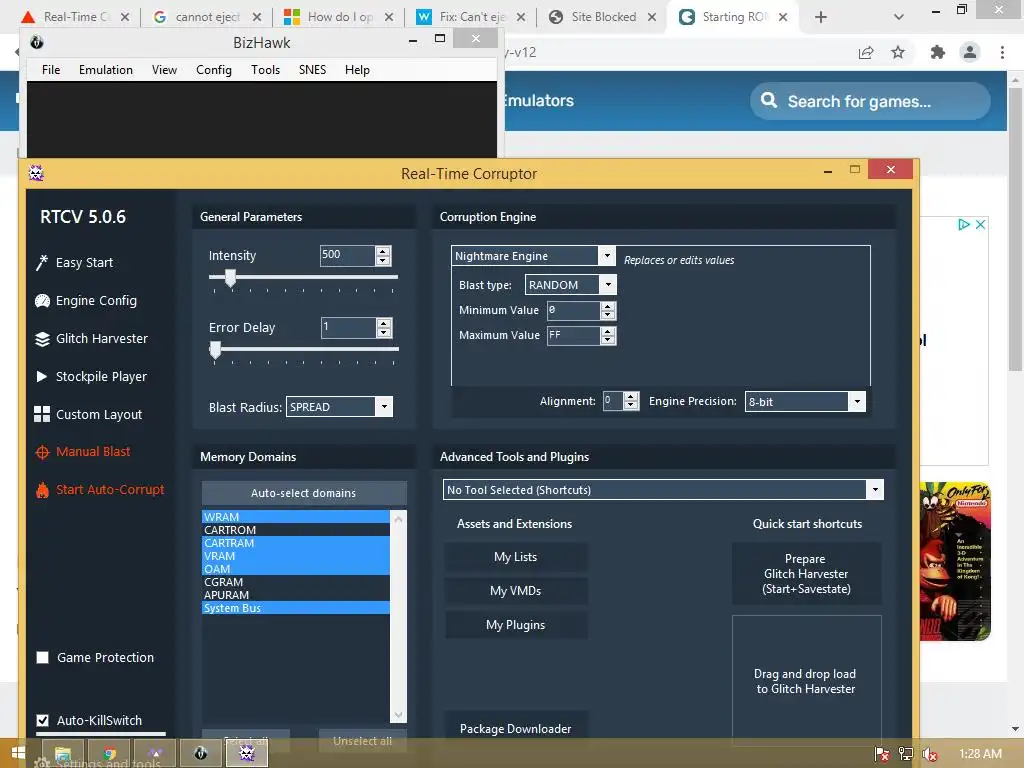The width and height of the screenshot is (1024, 768).
Task: Open Easy Start wand icon
Action: (x=42, y=263)
